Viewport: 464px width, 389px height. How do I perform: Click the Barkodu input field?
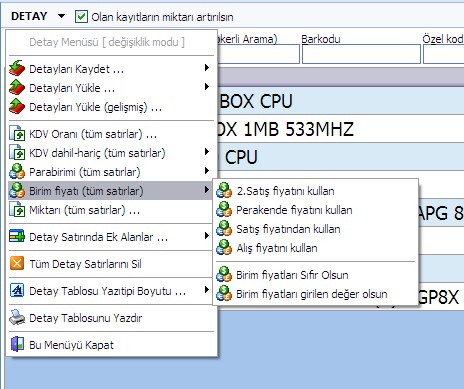[361, 54]
